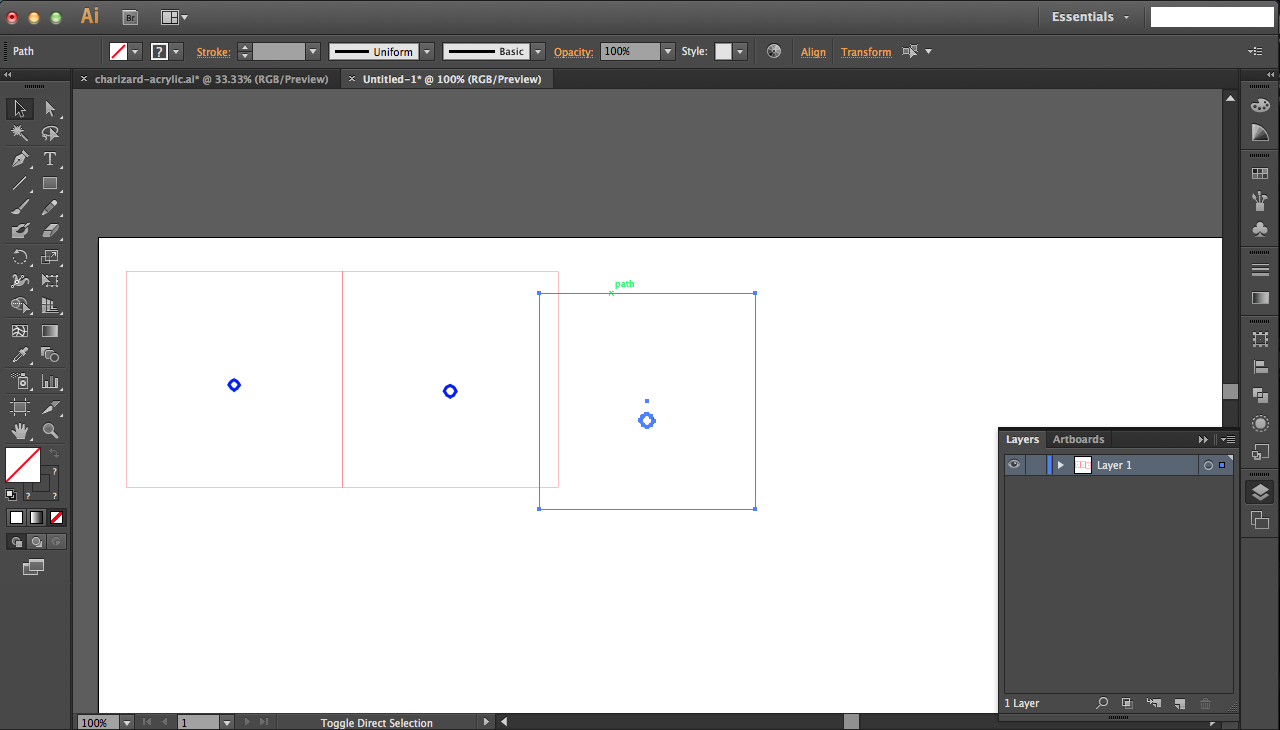
Task: Select the Zoom tool
Action: point(50,431)
